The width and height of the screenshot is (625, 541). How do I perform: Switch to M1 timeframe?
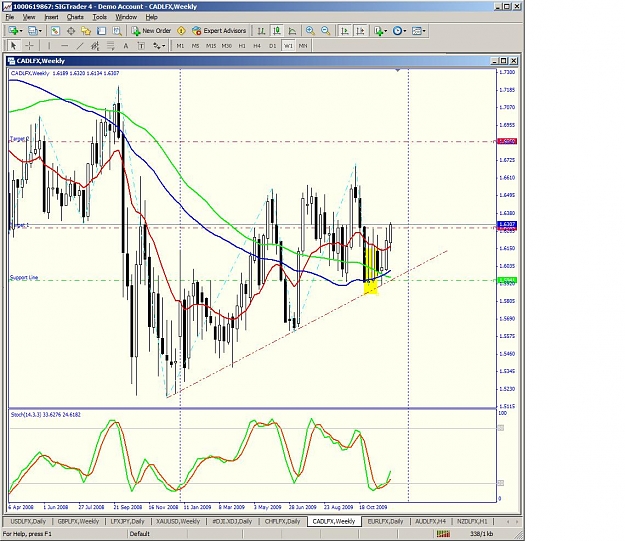point(180,46)
